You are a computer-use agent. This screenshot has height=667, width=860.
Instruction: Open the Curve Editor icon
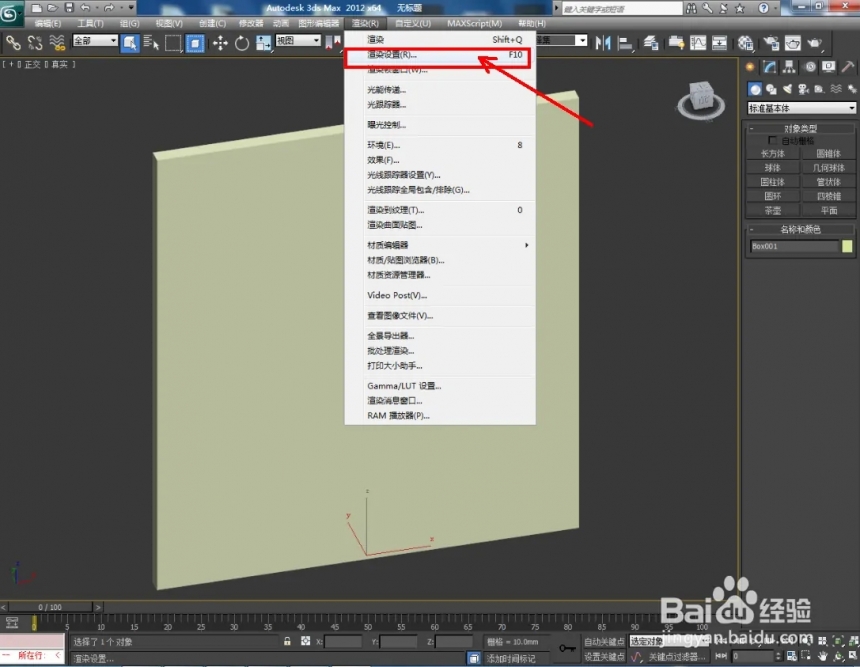click(698, 43)
